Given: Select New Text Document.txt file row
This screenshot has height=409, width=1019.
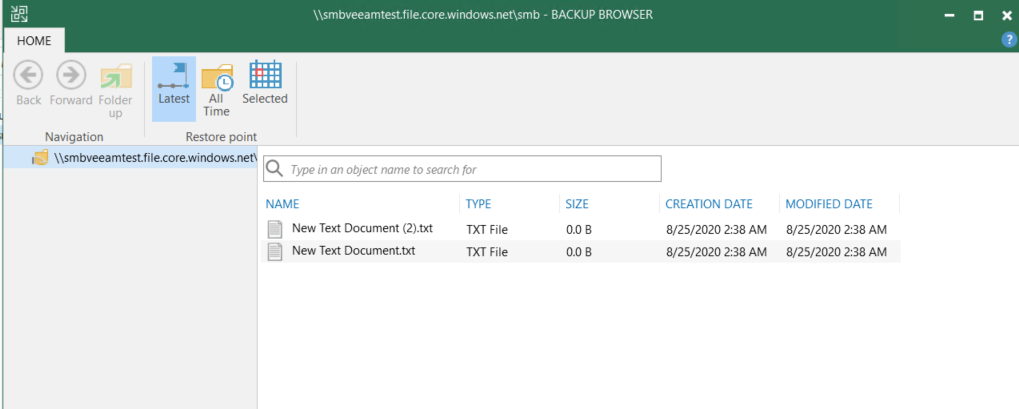Looking at the screenshot, I should 353,252.
